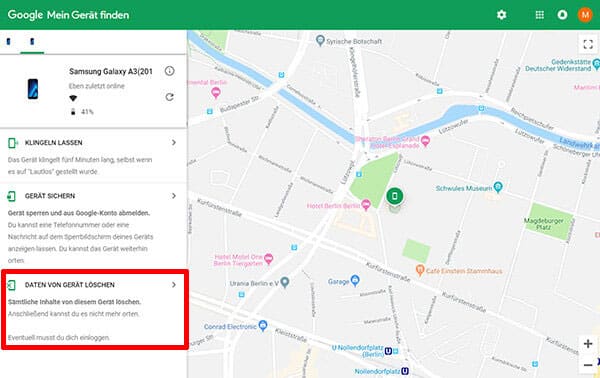This screenshot has width=600, height=378.
Task: Choose GERÄT SICHERN option
Action: click(50, 196)
